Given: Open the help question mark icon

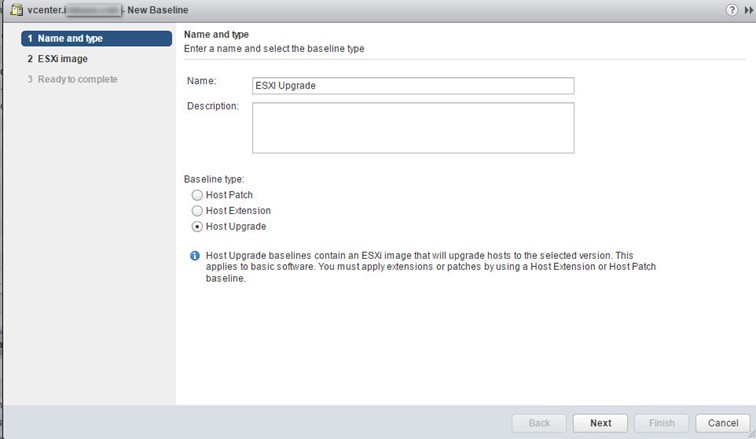Looking at the screenshot, I should pyautogui.click(x=731, y=10).
